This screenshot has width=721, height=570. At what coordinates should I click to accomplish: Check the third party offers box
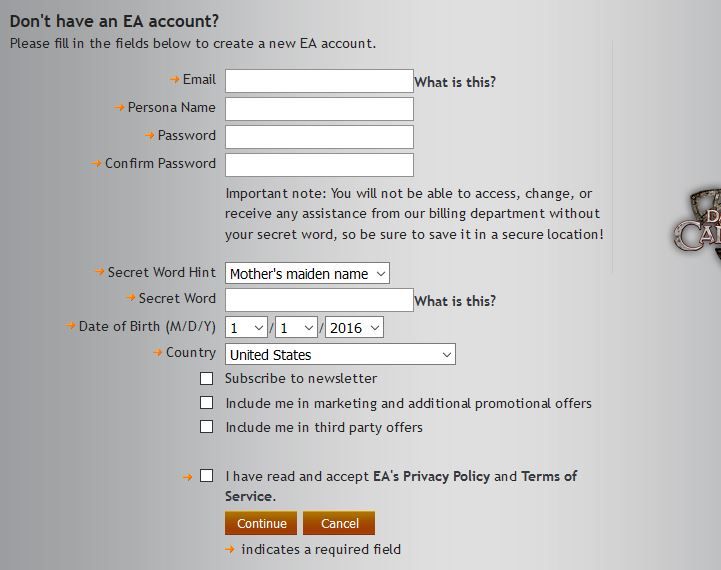(x=206, y=427)
